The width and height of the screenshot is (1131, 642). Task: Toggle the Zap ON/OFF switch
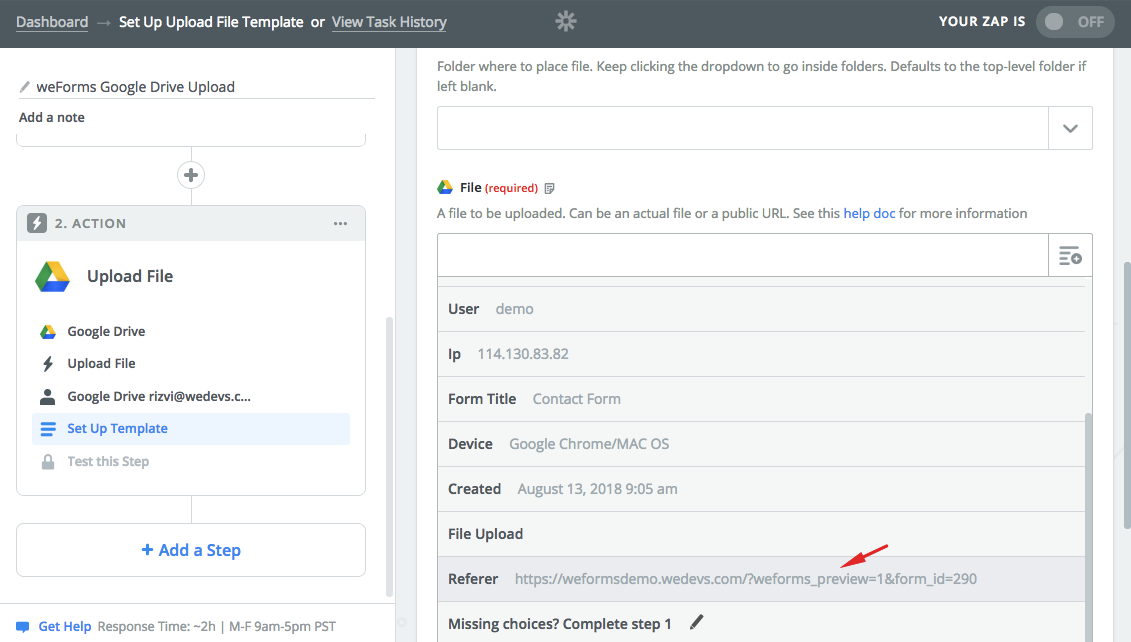[1075, 22]
